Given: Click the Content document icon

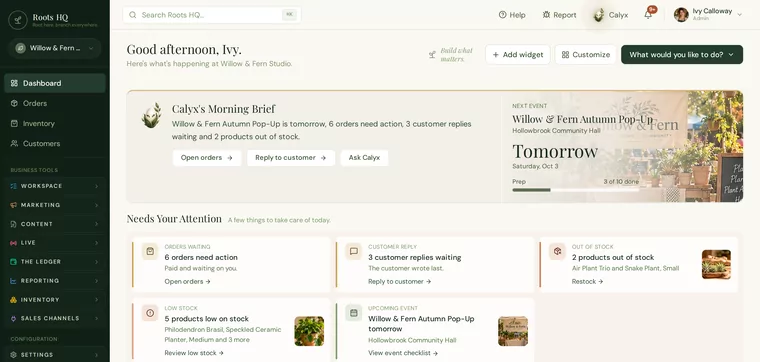Looking at the screenshot, I should point(14,224).
